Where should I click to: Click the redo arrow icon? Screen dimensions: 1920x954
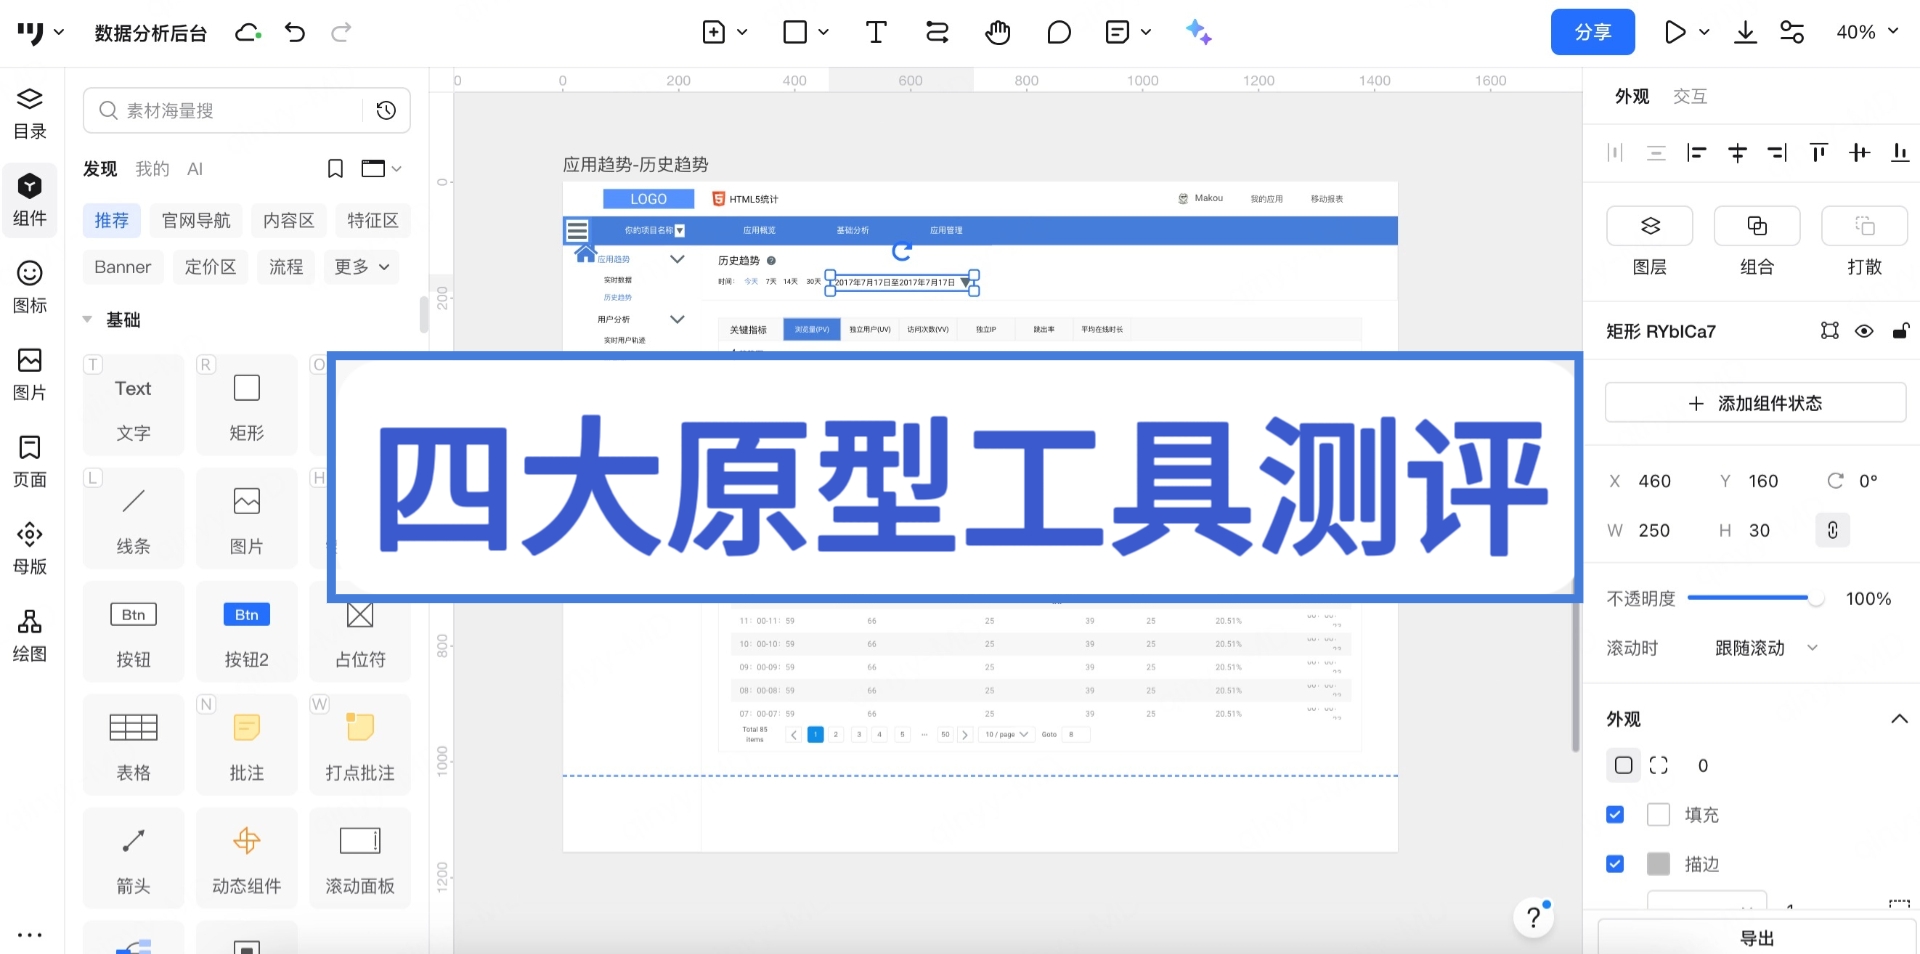341,32
